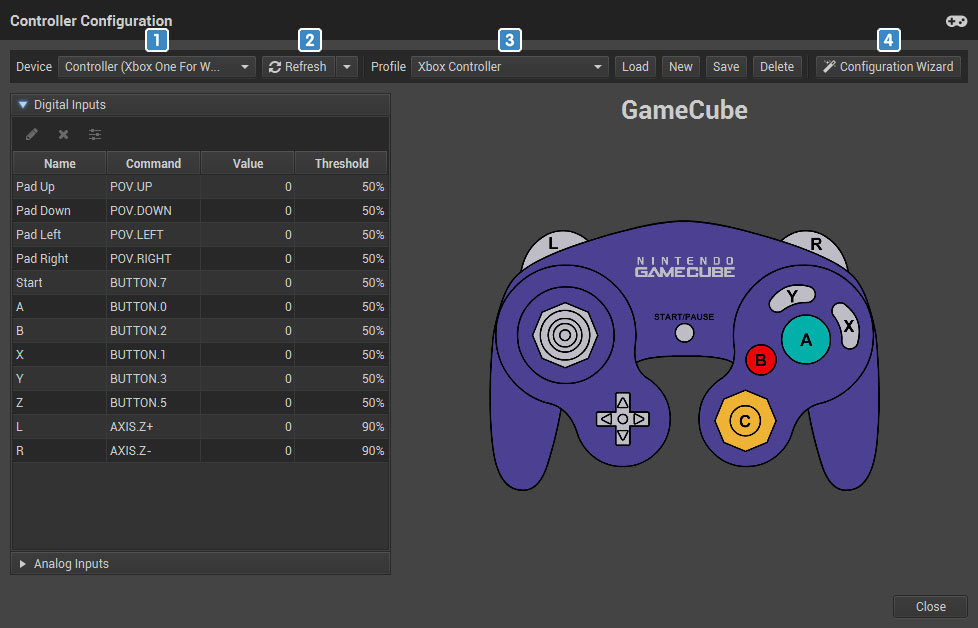
Task: Click the X delete icon above the table
Action: coord(63,134)
